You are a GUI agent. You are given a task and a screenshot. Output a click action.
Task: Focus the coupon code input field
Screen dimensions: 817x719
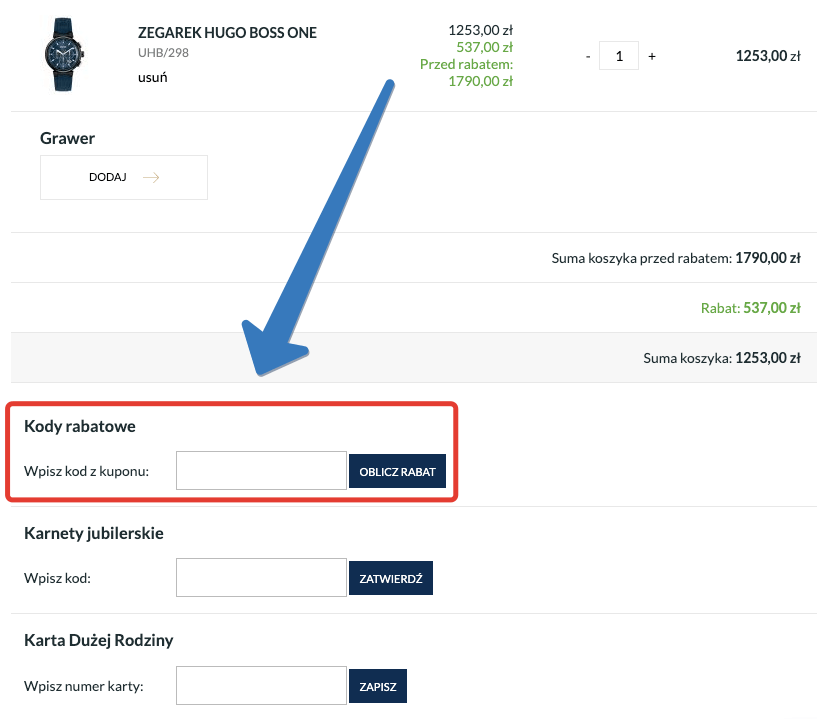pos(261,471)
